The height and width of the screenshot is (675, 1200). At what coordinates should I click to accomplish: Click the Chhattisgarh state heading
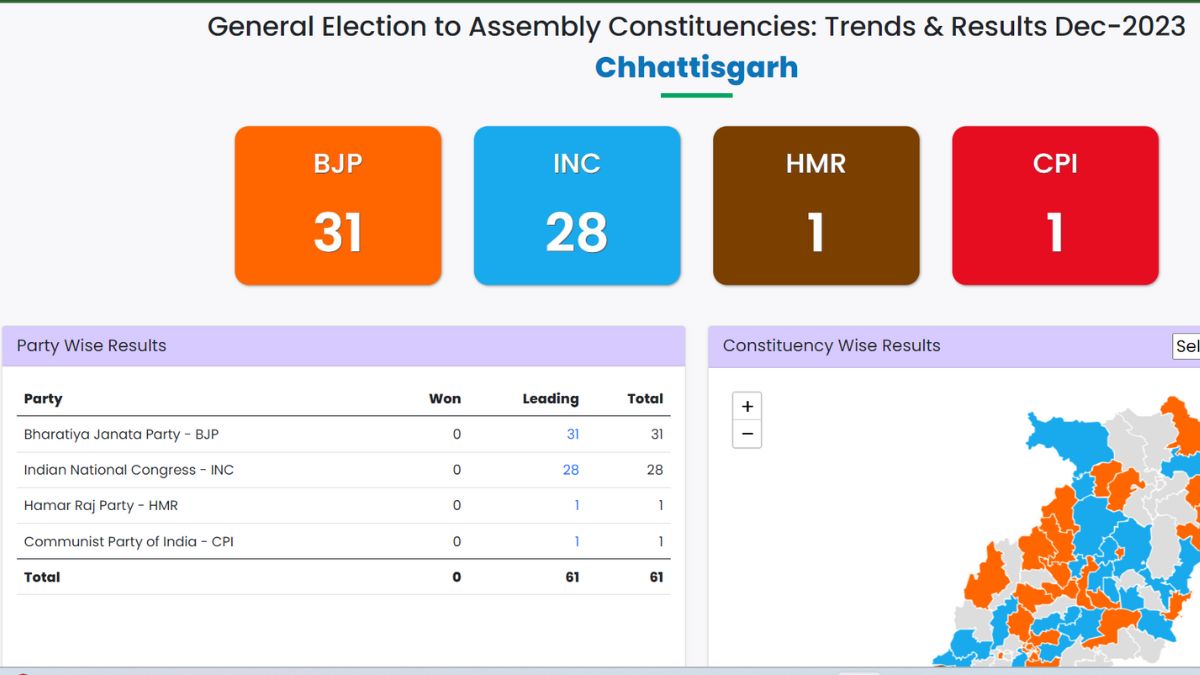click(696, 68)
